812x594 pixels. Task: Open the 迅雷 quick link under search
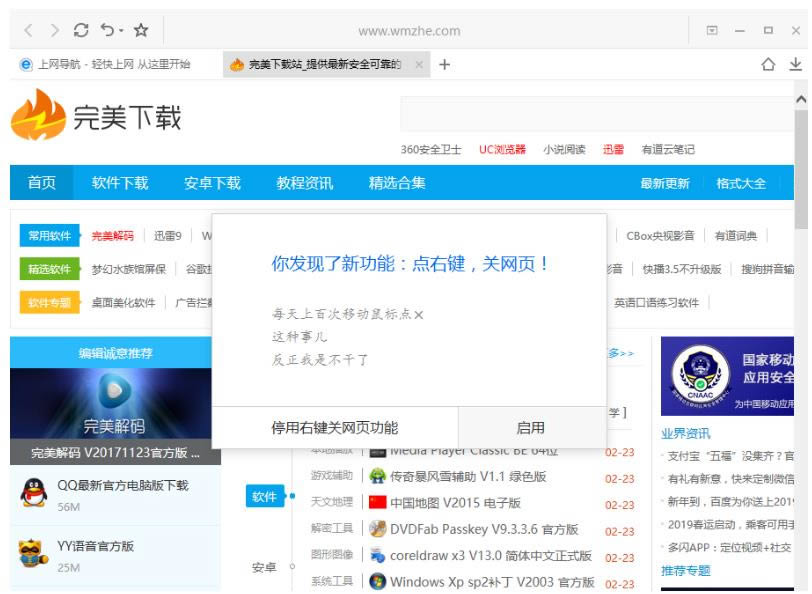[613, 150]
